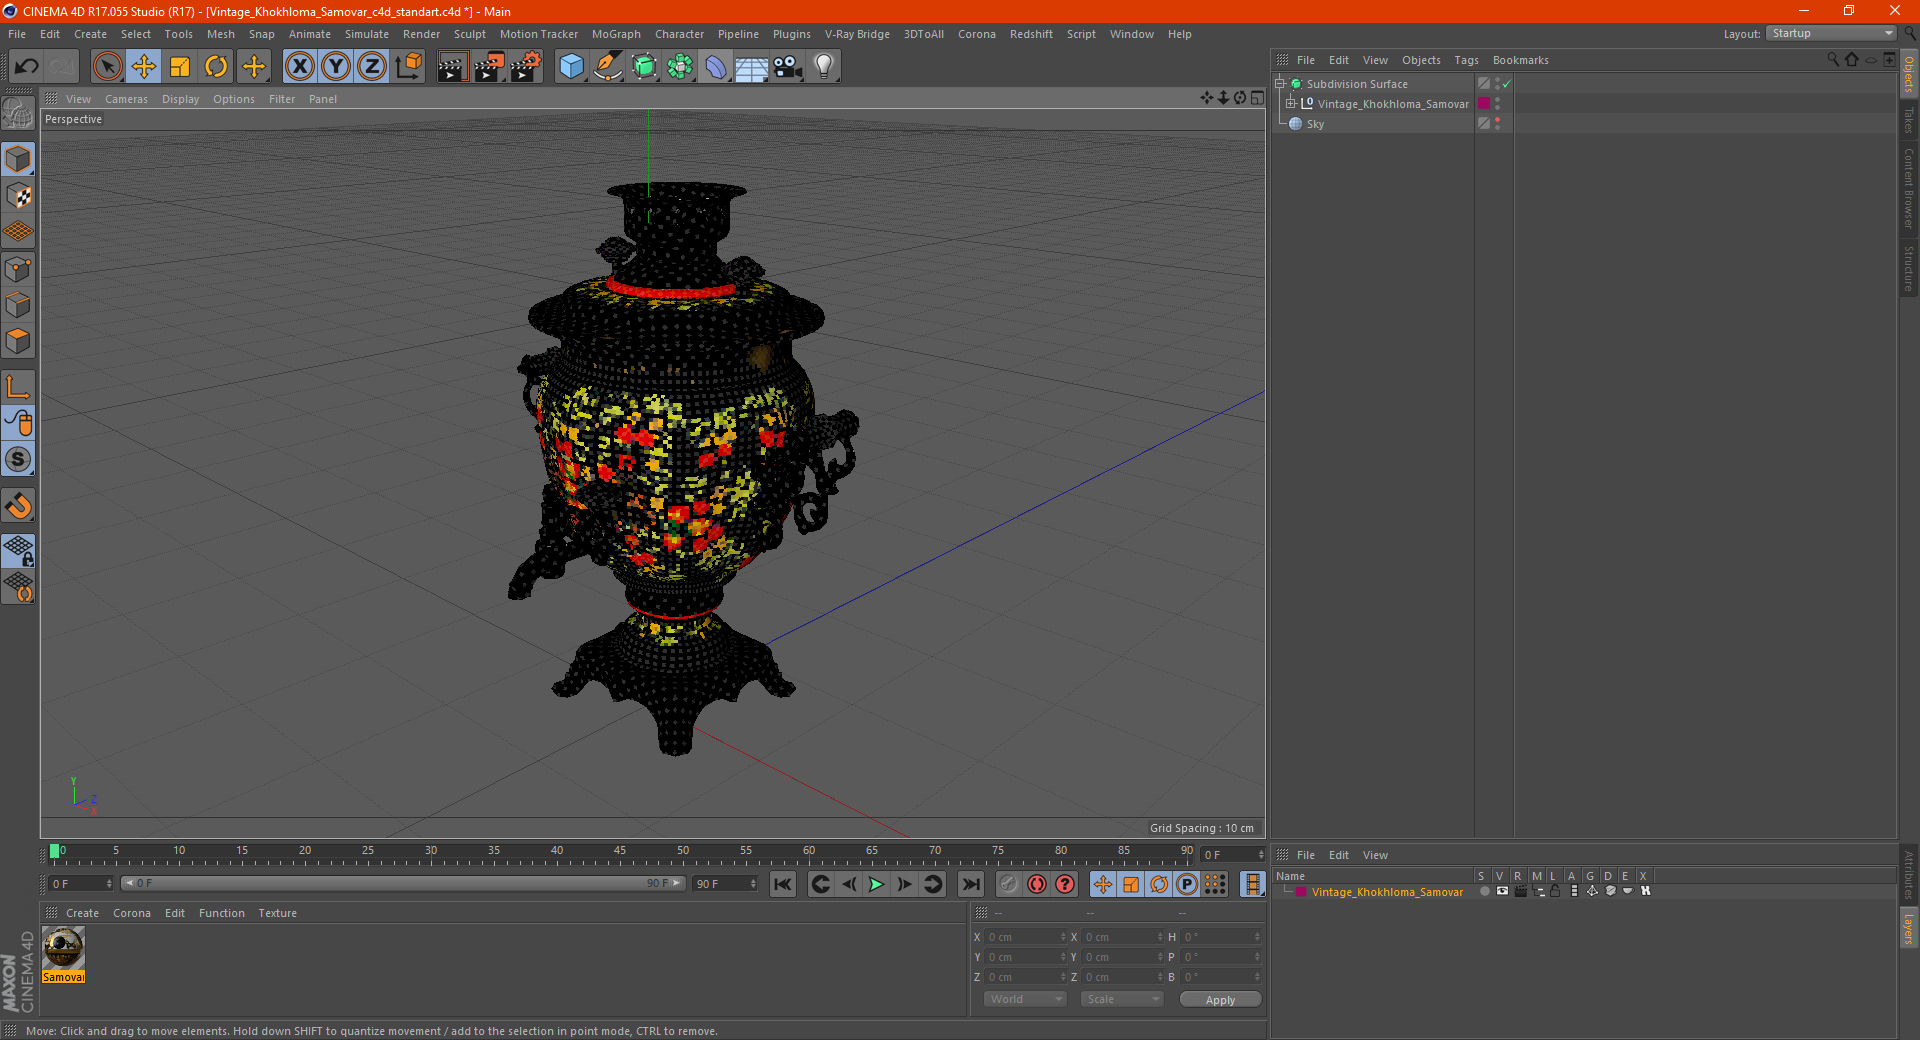This screenshot has height=1040, width=1920.
Task: Render to Picture Viewer
Action: (x=489, y=67)
